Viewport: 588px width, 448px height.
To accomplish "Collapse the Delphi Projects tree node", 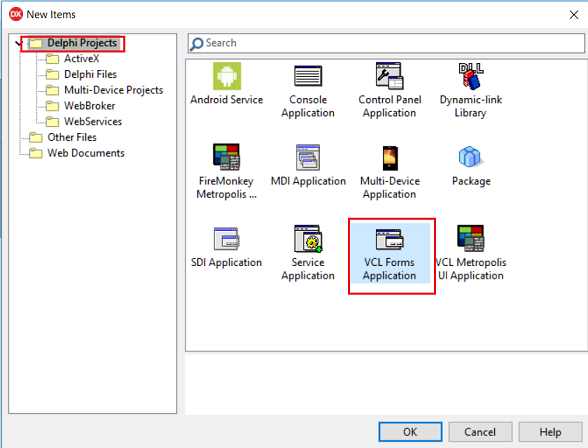I will click(x=18, y=43).
